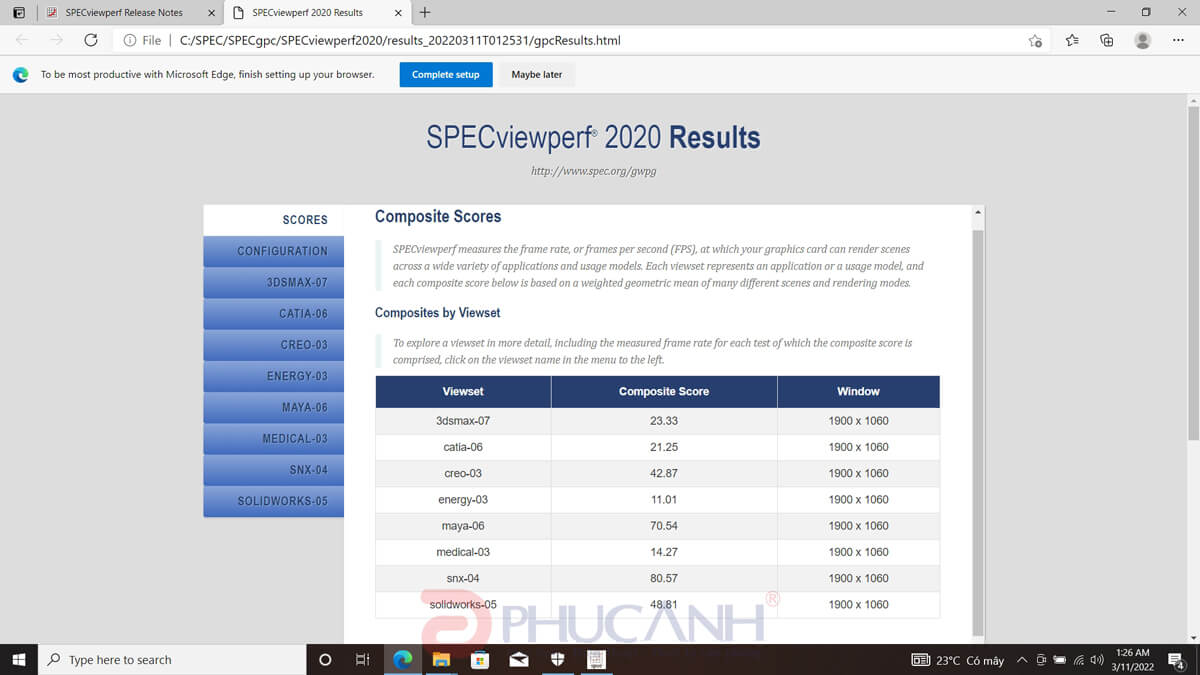Open the Collections panel
The height and width of the screenshot is (675, 1200).
click(x=1106, y=40)
